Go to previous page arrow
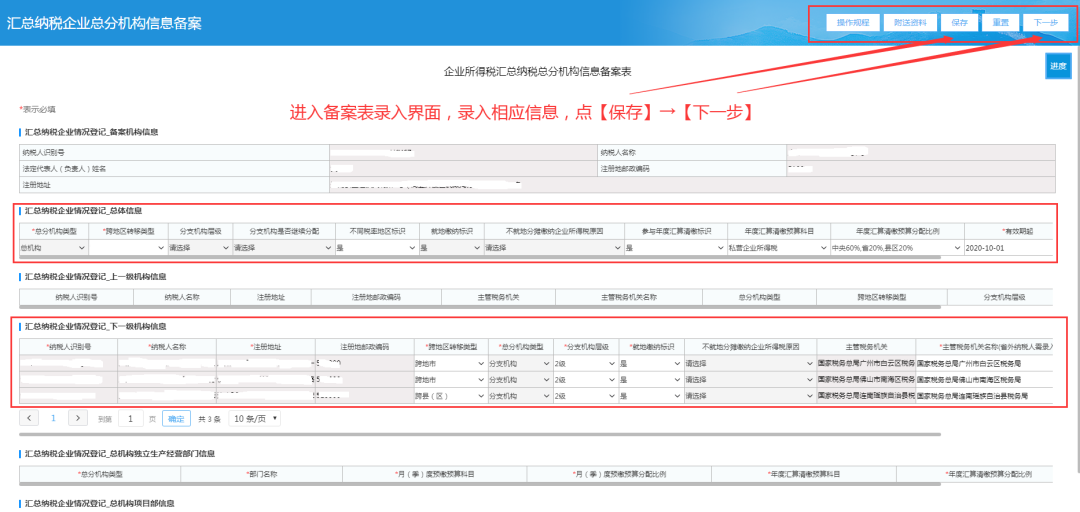The height and width of the screenshot is (512, 1080). [29, 418]
